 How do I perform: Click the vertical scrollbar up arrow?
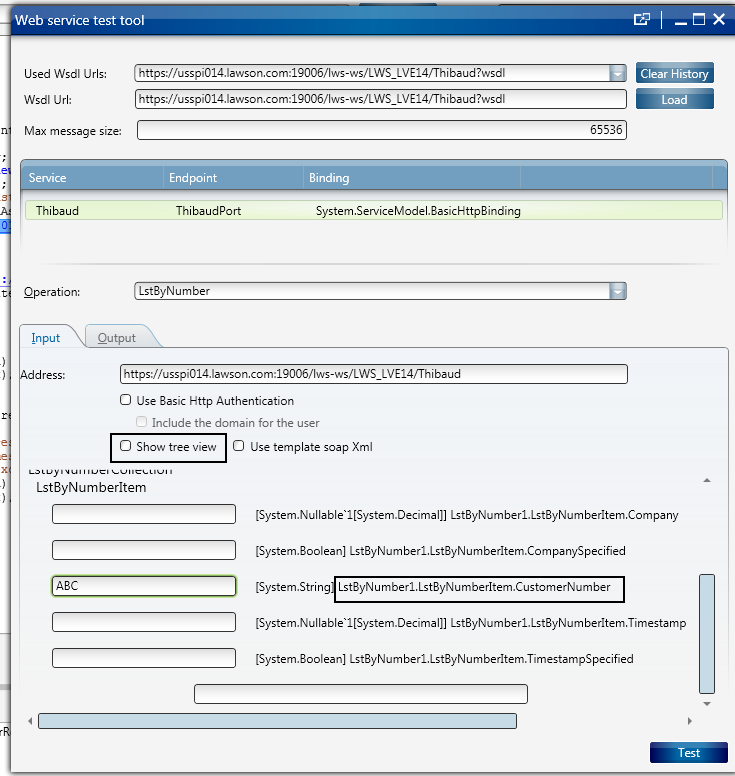pos(707,481)
